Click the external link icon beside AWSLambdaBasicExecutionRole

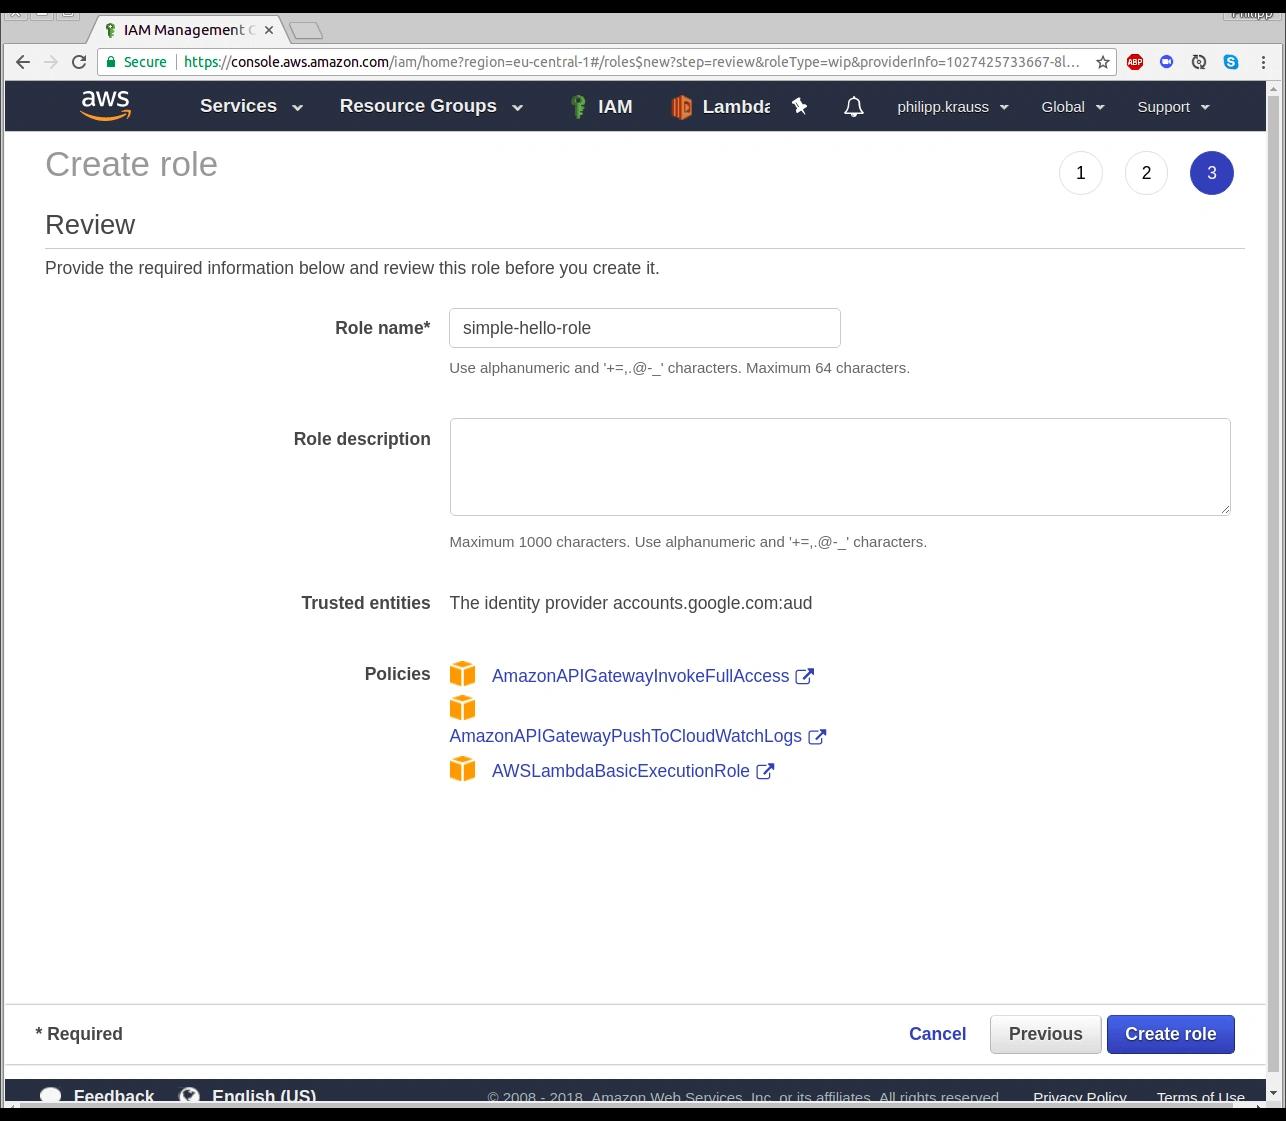pyautogui.click(x=765, y=771)
